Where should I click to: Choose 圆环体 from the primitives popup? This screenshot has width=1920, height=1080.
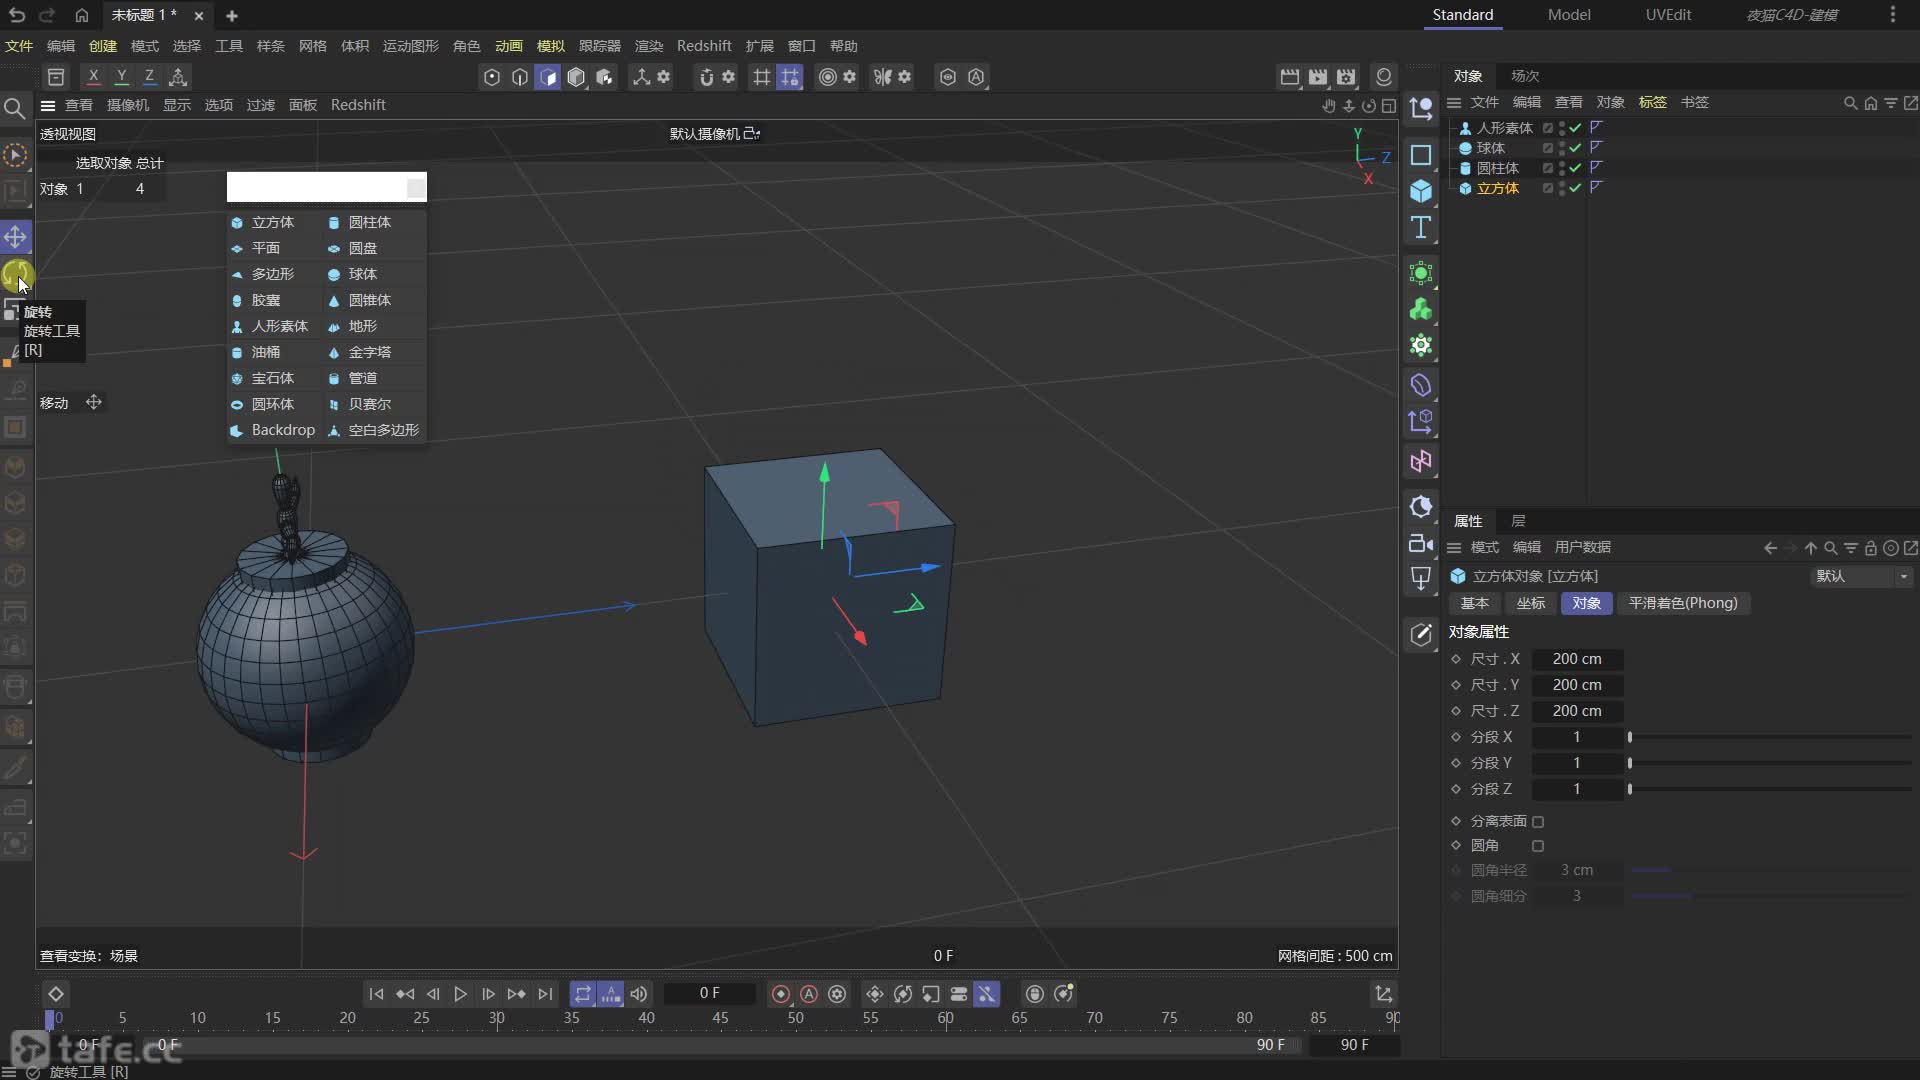(x=273, y=404)
